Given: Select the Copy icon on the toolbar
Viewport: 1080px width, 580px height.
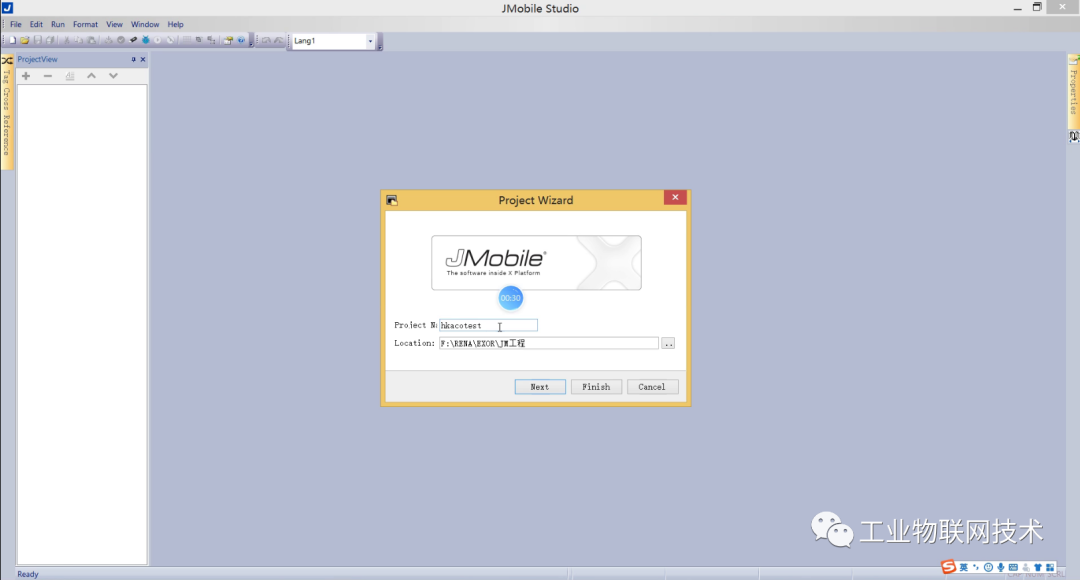Looking at the screenshot, I should [x=79, y=40].
